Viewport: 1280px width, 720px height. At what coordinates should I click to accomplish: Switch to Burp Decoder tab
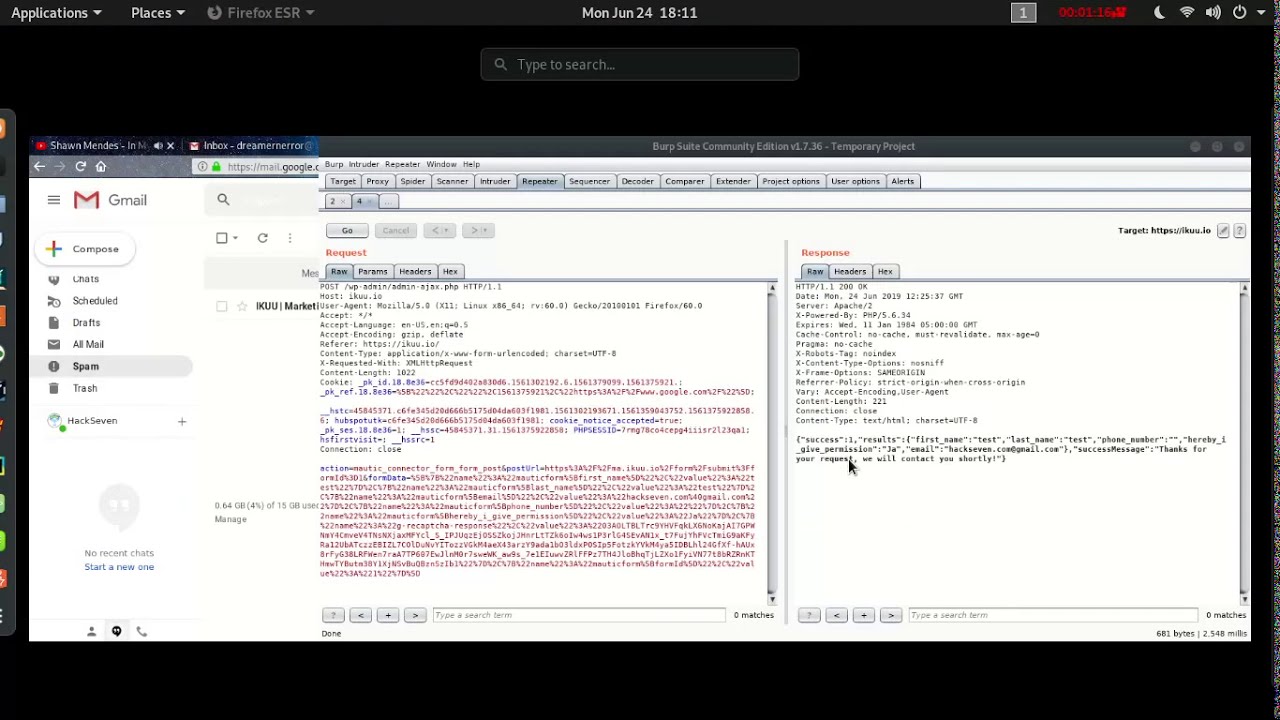click(637, 182)
